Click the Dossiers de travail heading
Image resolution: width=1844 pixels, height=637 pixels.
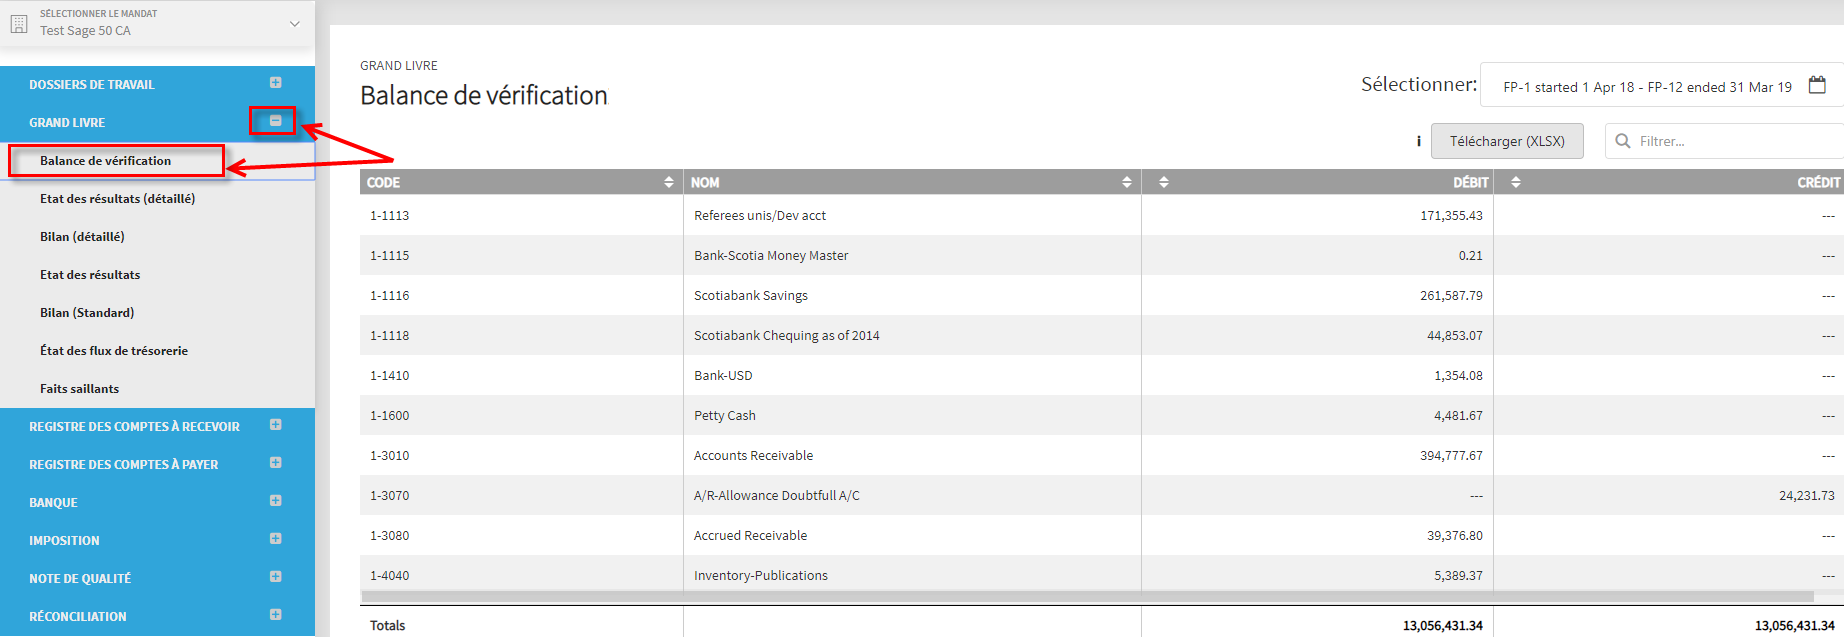click(92, 85)
